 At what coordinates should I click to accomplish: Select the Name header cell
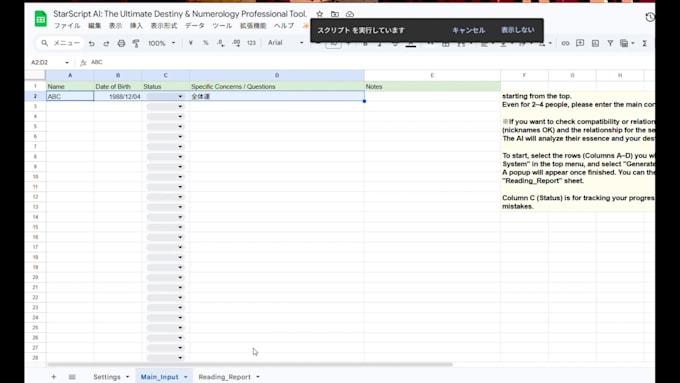pos(70,86)
